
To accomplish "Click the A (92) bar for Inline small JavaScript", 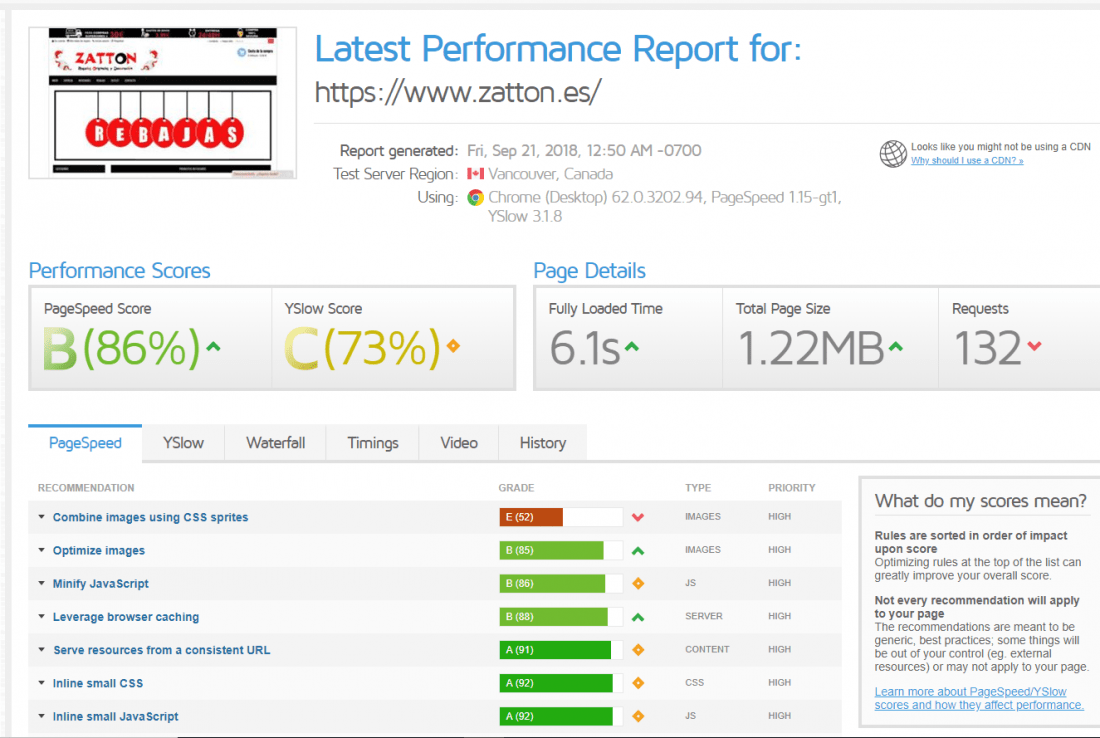I will pyautogui.click(x=561, y=716).
